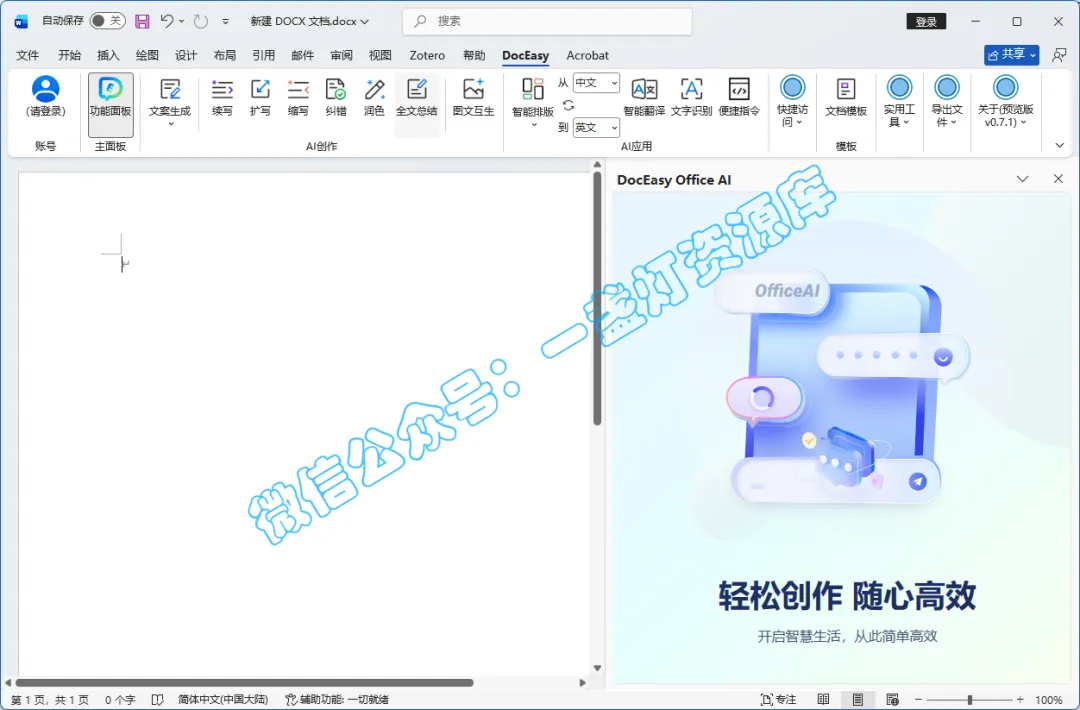This screenshot has width=1080, height=710.
Task: Open the 便捷指令 quick commands tool
Action: click(738, 97)
